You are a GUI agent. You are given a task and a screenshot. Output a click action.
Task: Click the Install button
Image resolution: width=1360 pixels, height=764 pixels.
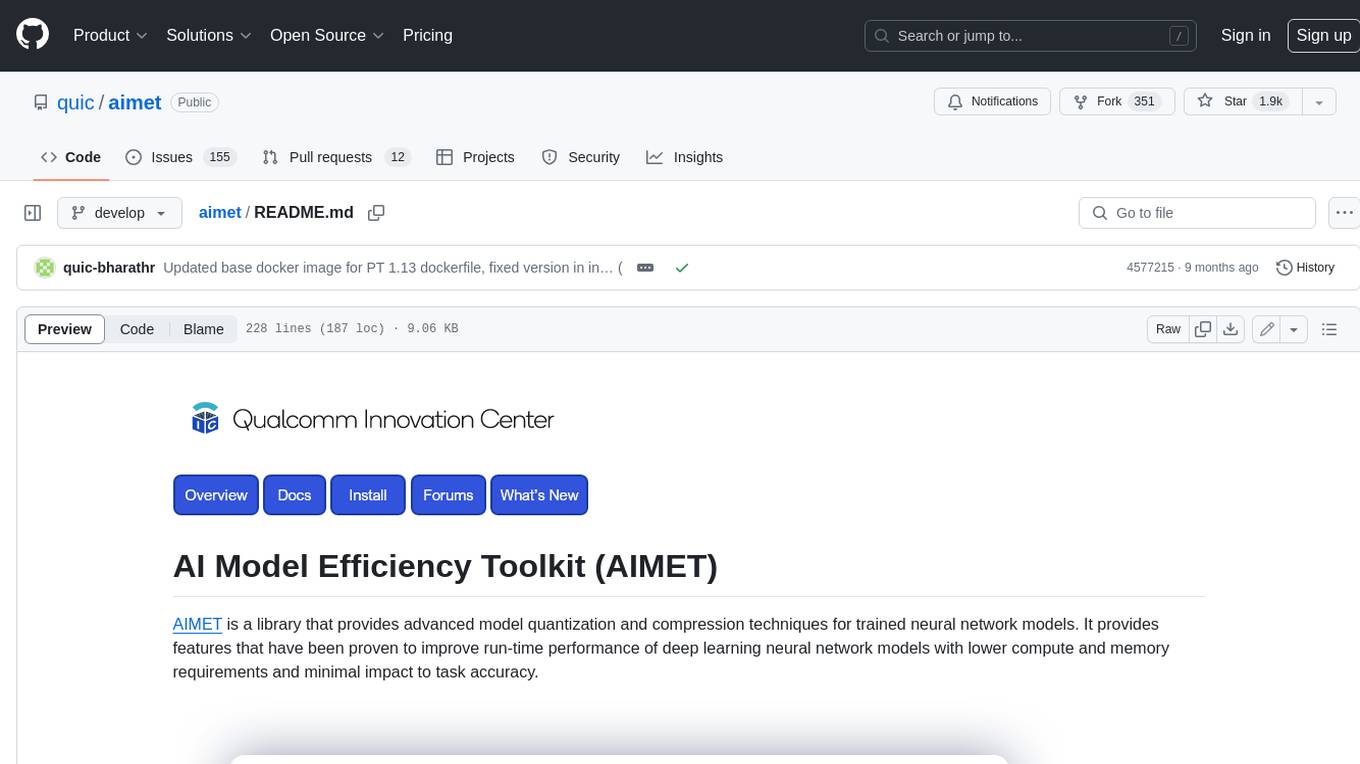[368, 495]
